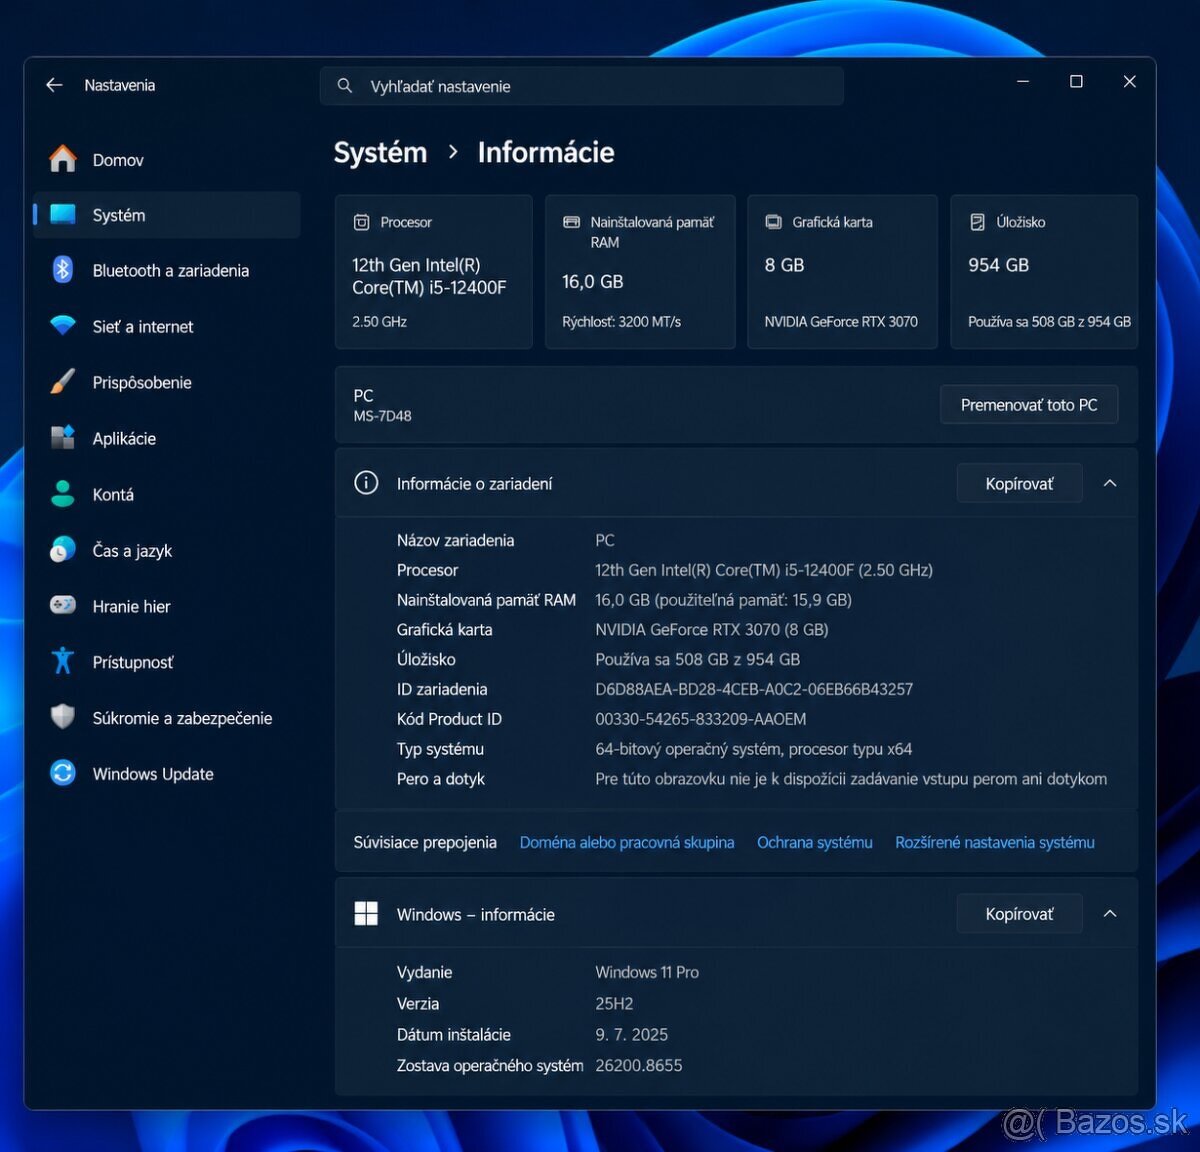Minimize the Nastavenia window

(1023, 82)
